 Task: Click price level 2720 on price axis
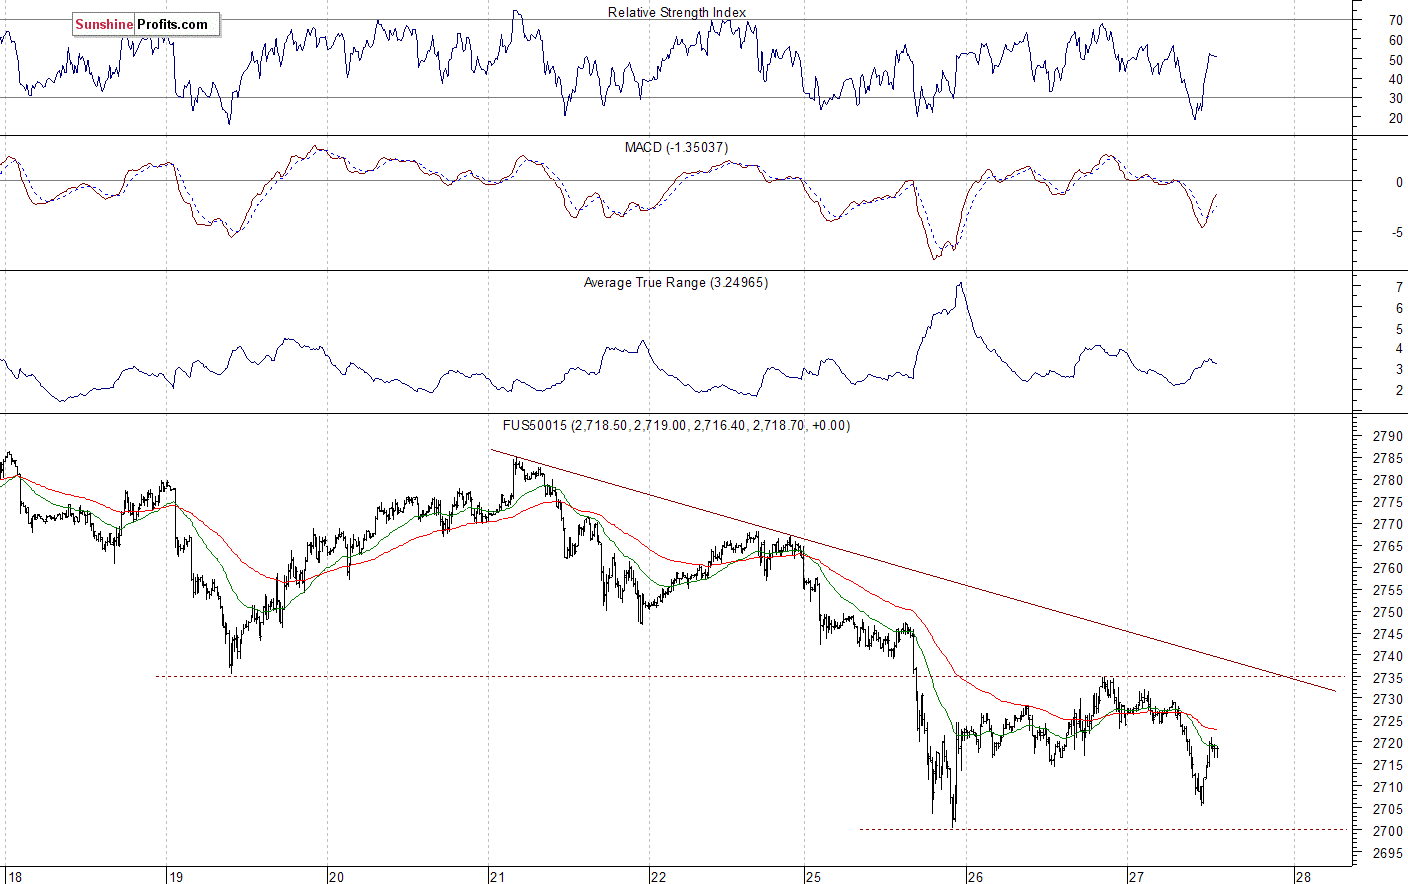[x=1387, y=743]
